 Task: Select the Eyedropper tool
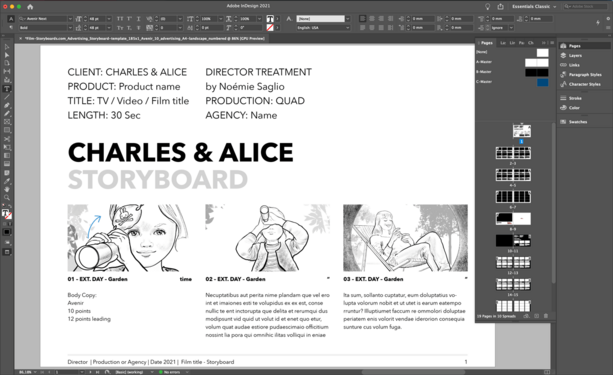tap(7, 181)
